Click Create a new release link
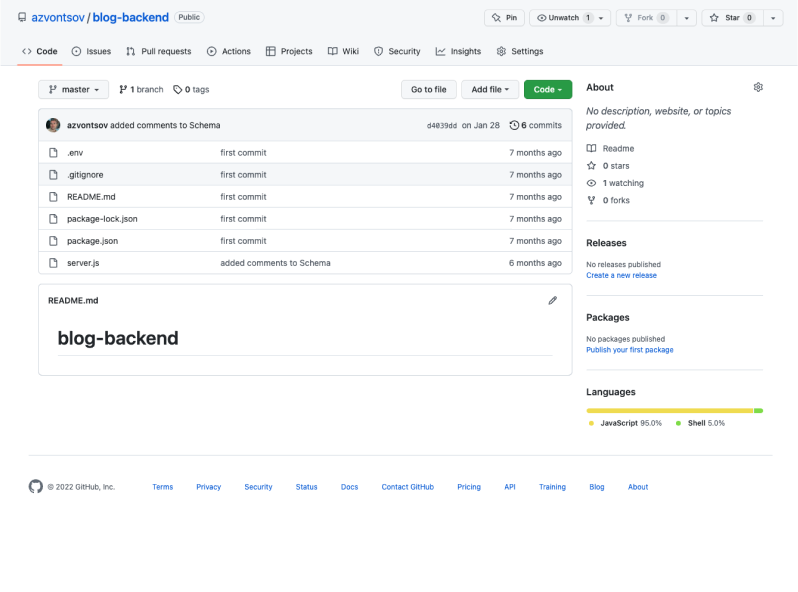This screenshot has width=798, height=592. [621, 275]
